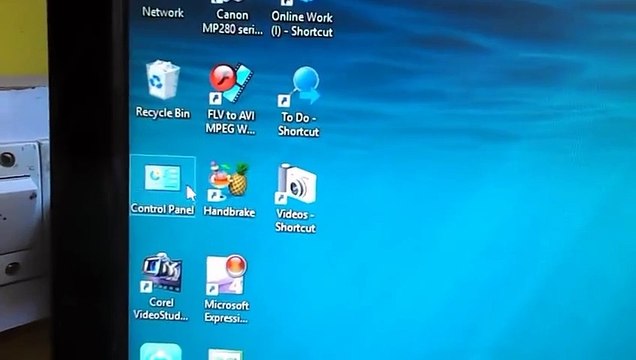Image resolution: width=636 pixels, height=360 pixels.
Task: Select the Microsoft Expression shortcut icon
Action: (x=226, y=275)
